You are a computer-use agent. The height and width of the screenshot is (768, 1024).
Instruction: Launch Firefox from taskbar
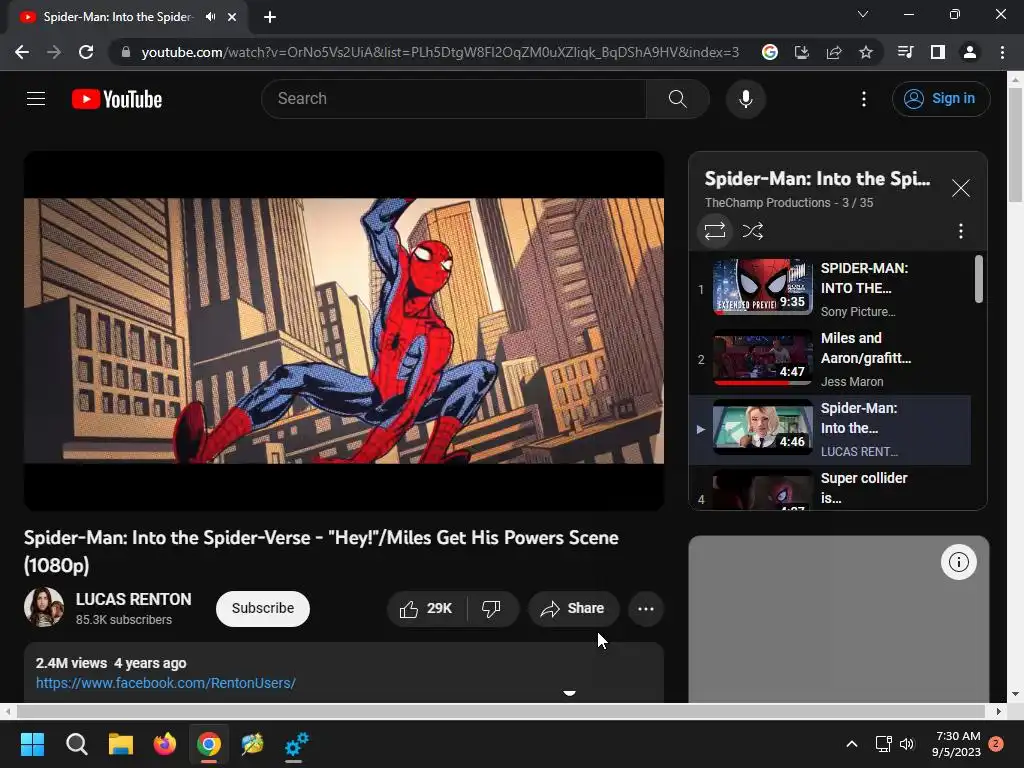coord(165,744)
